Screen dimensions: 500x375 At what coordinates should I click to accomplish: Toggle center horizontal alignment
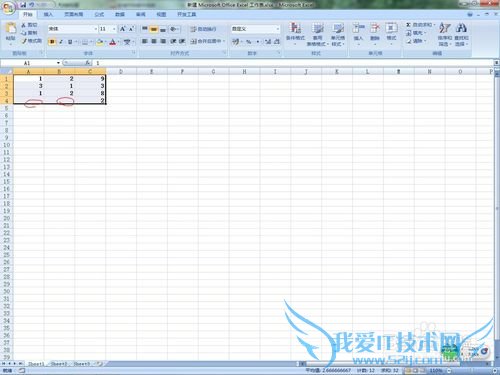point(154,41)
